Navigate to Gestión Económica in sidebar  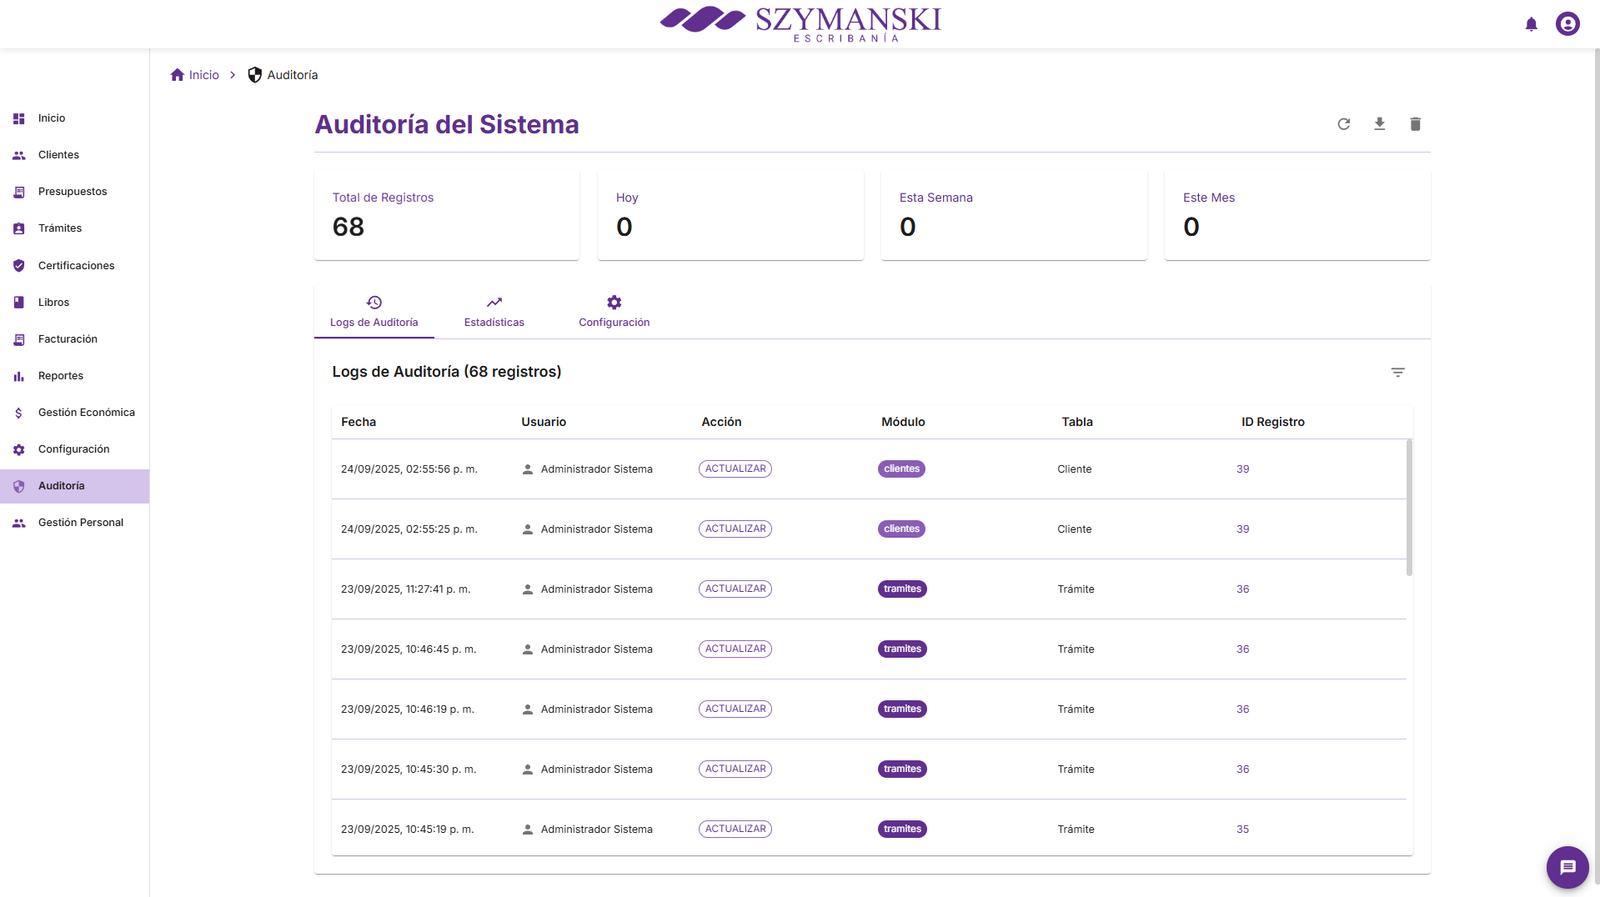(86, 412)
